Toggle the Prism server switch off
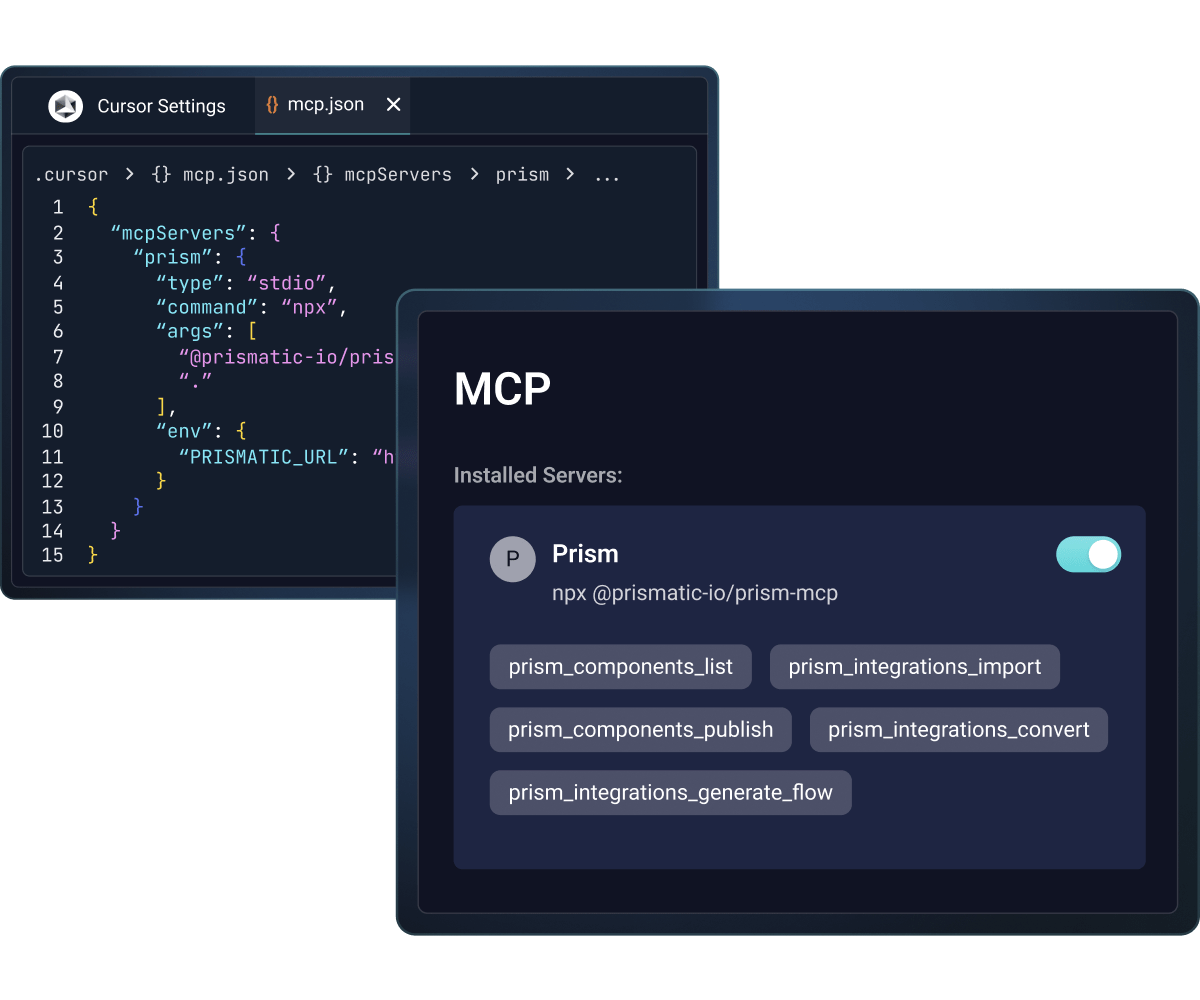 [x=1088, y=554]
